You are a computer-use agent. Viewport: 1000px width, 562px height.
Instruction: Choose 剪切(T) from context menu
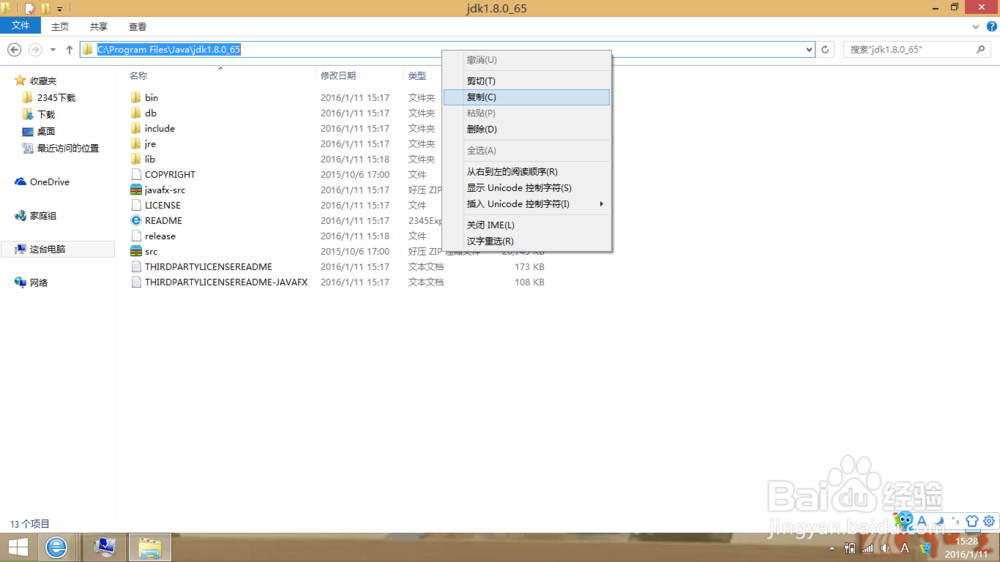pyautogui.click(x=527, y=81)
